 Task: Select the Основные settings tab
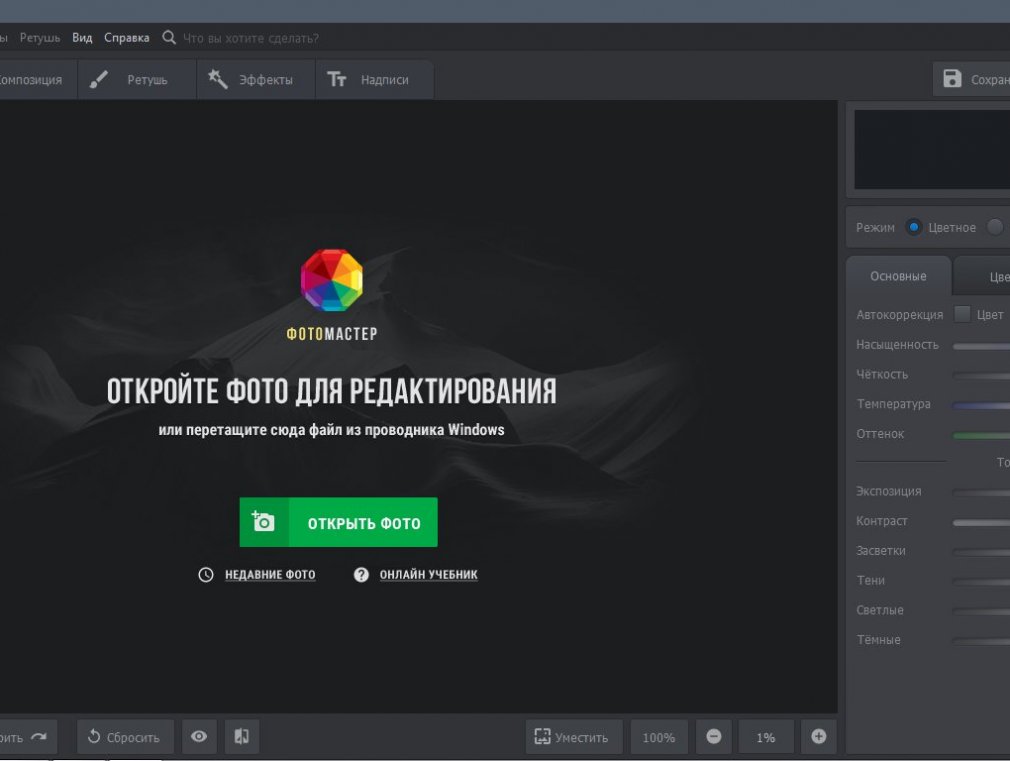pyautogui.click(x=899, y=276)
